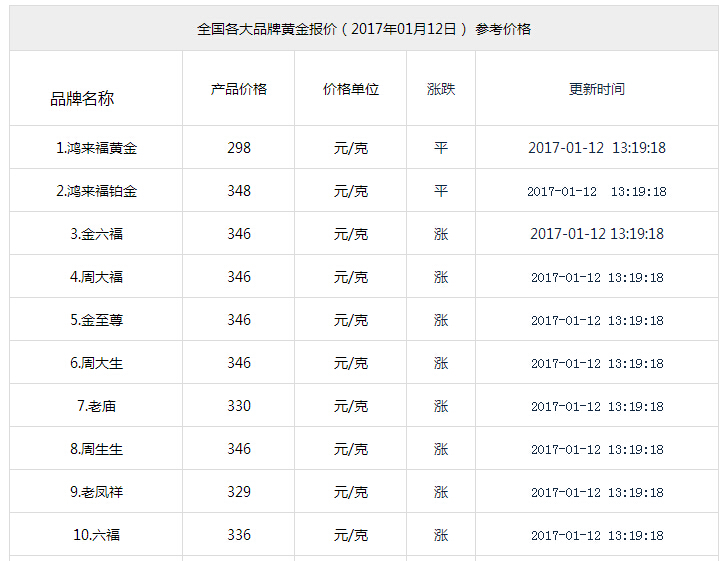Click the 涨跌 column header
Viewport: 726px width, 561px height.
[x=441, y=89]
